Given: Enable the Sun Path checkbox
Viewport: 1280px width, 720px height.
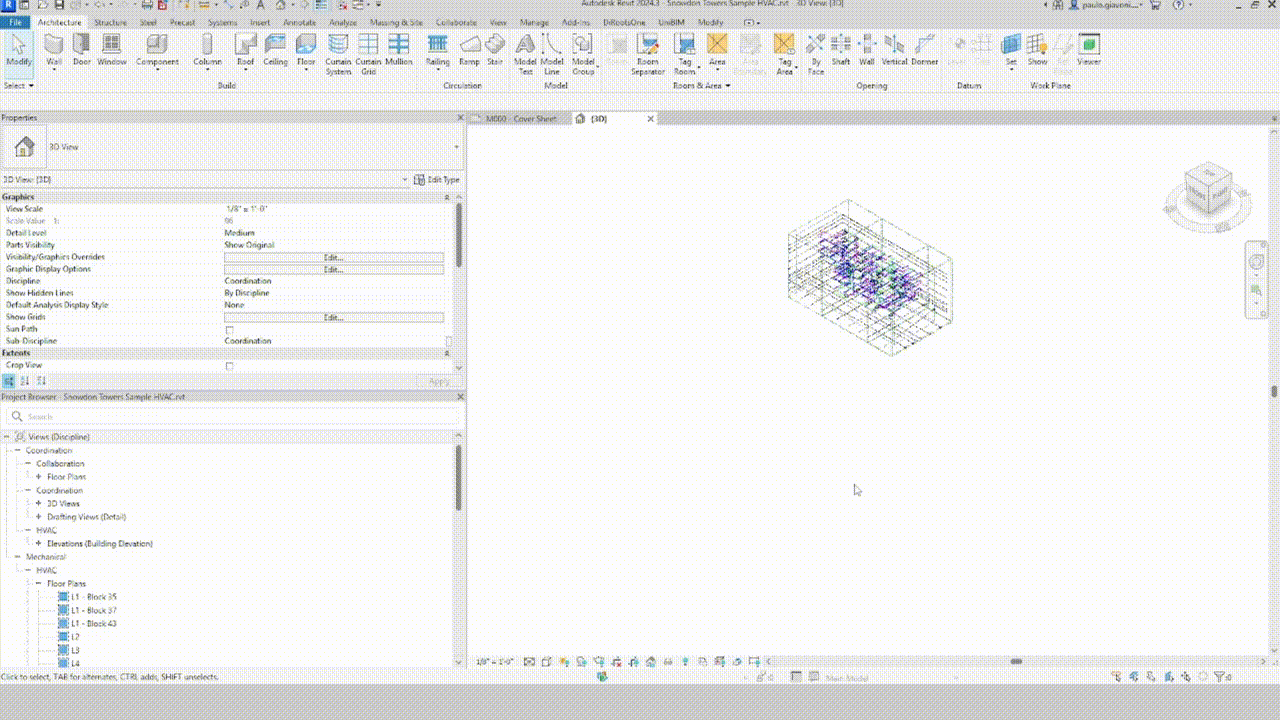Looking at the screenshot, I should pyautogui.click(x=229, y=329).
